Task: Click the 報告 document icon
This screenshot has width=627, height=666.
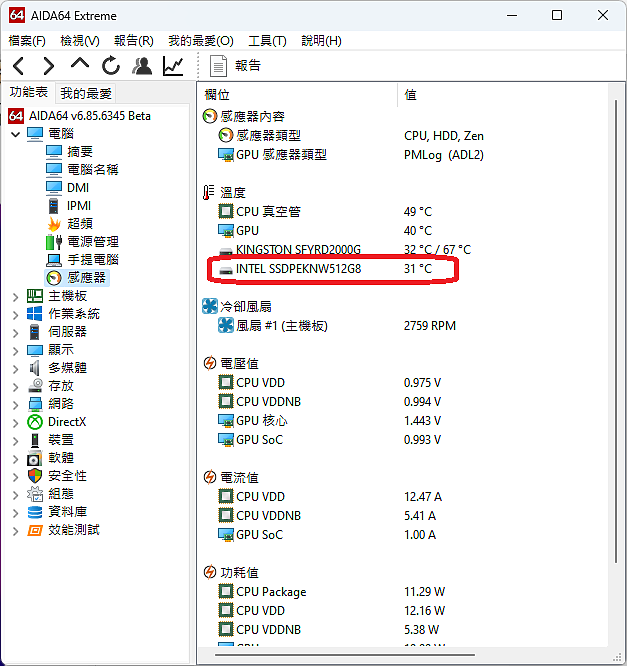Action: tap(218, 66)
